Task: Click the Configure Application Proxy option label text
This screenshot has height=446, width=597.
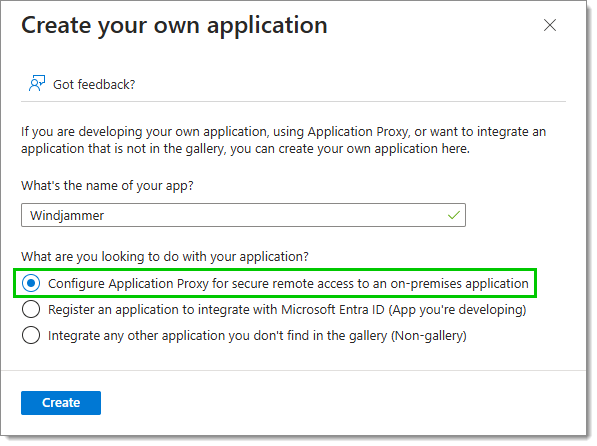Action: [288, 284]
